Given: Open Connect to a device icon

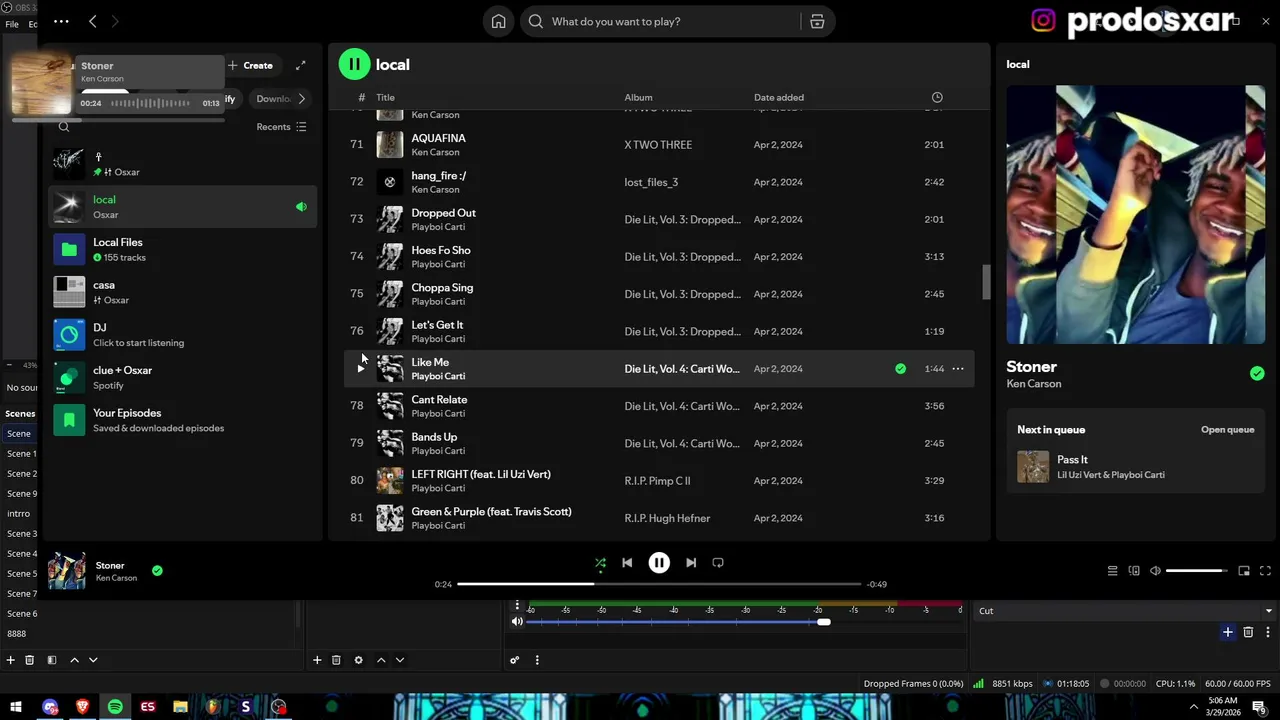Looking at the screenshot, I should coord(1134,571).
